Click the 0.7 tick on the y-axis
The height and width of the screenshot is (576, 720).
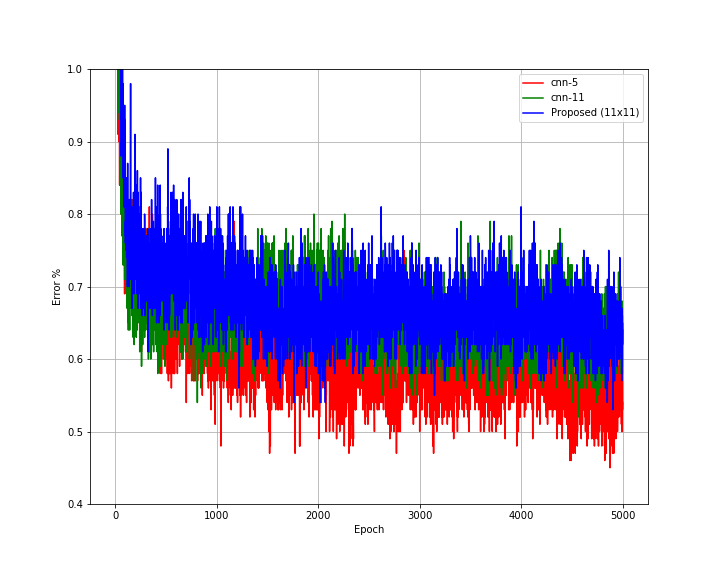(75, 287)
